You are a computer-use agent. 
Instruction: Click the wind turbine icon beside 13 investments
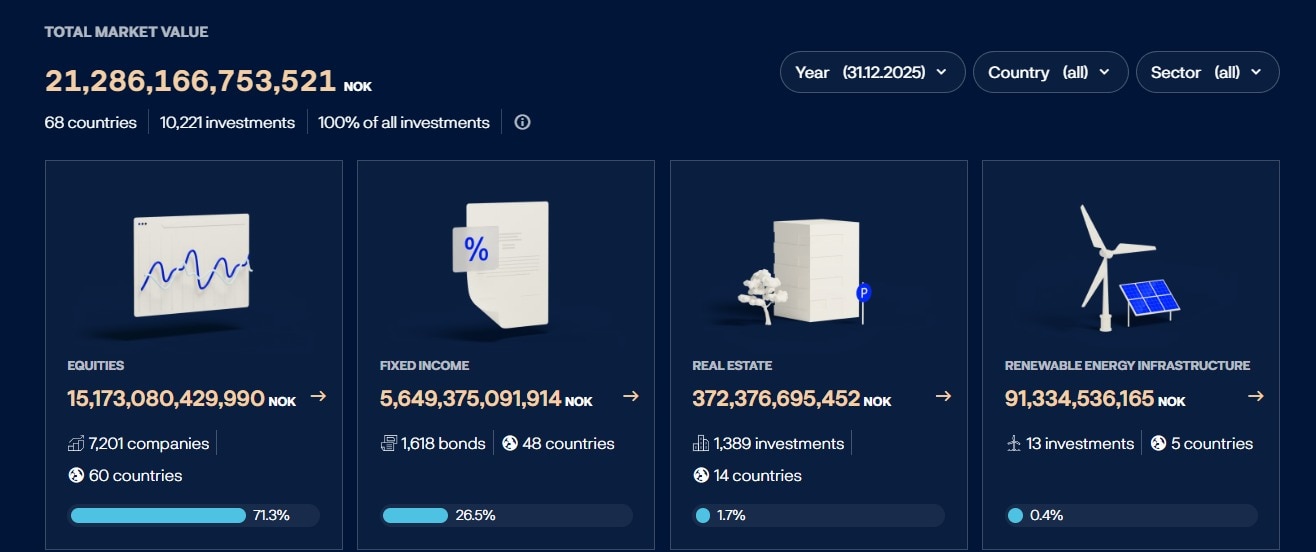[1014, 443]
